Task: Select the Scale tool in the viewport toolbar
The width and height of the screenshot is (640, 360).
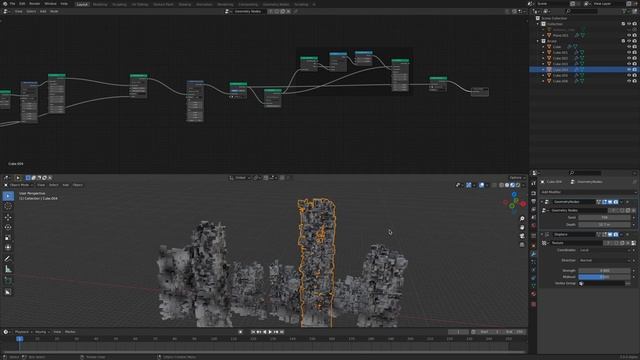Action: [x=8, y=238]
